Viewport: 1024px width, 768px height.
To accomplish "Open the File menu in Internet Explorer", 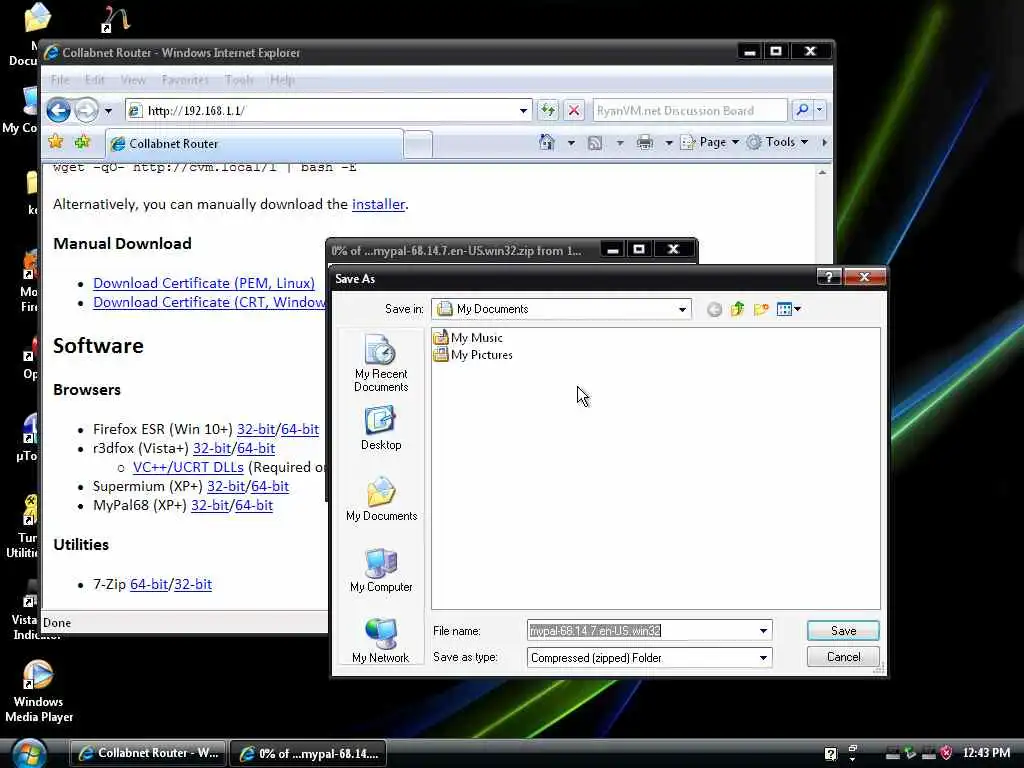I will (59, 80).
